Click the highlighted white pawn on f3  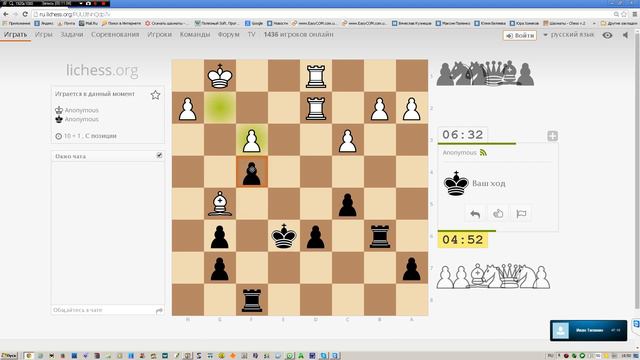(x=252, y=140)
